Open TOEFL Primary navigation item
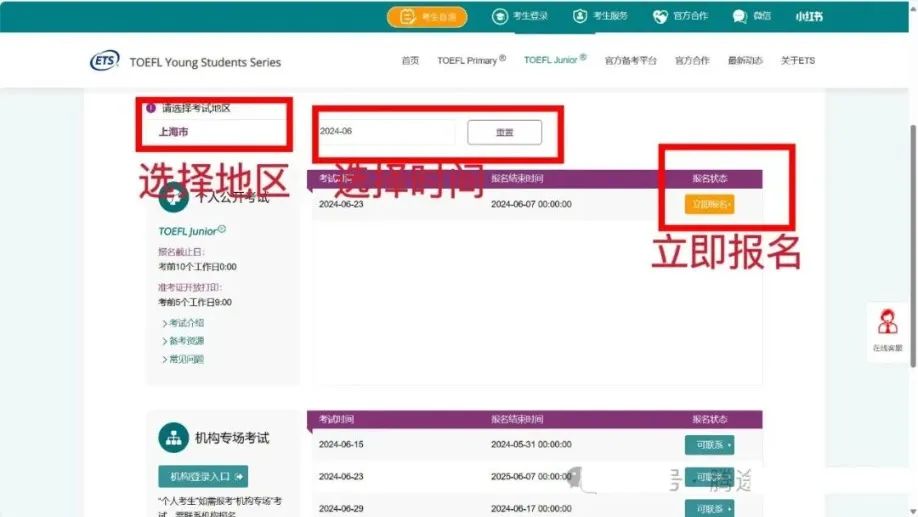The height and width of the screenshot is (517, 918). [471, 60]
